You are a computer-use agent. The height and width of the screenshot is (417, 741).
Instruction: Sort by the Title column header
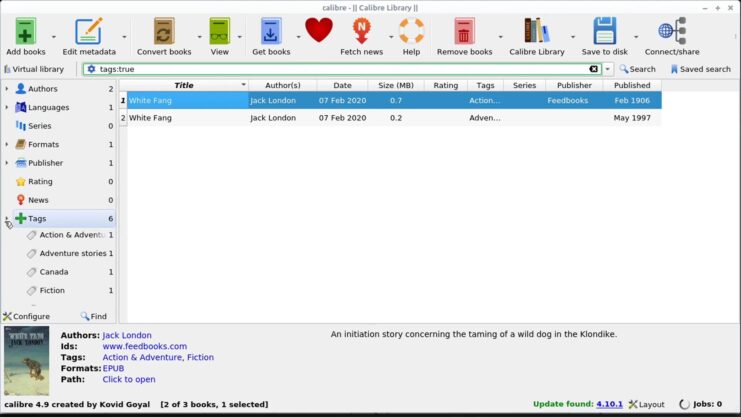click(184, 85)
